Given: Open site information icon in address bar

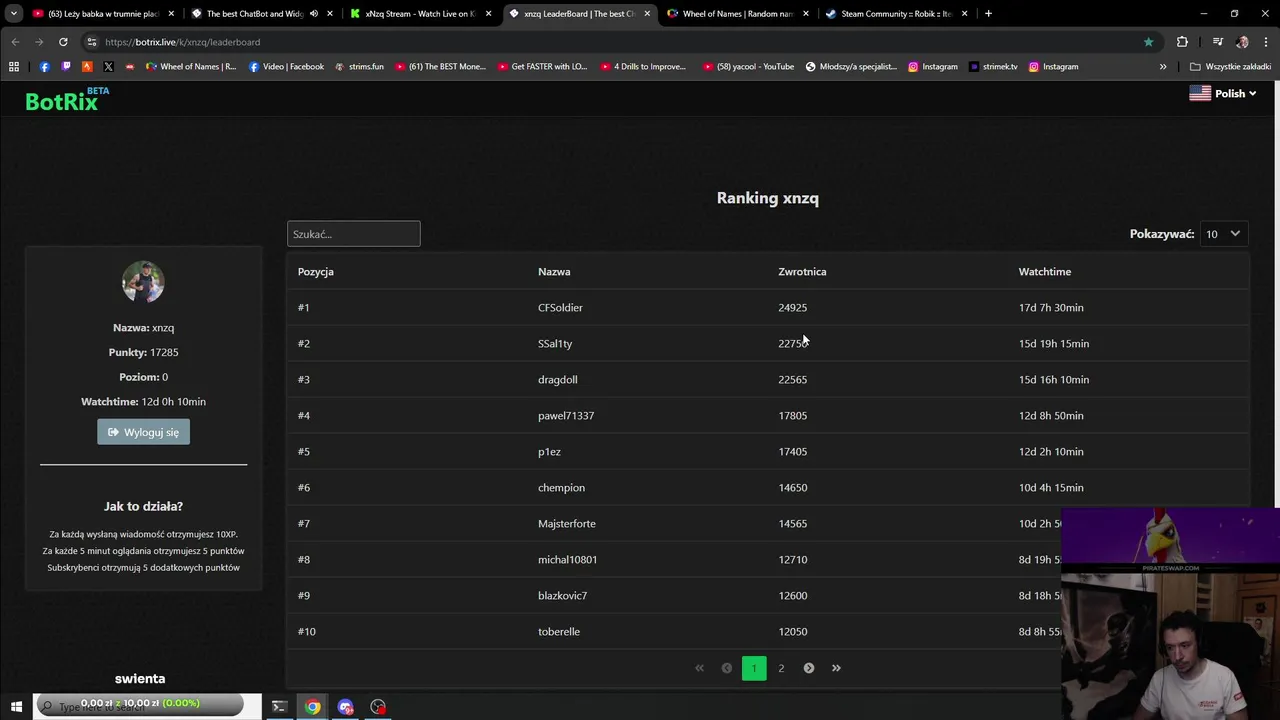Looking at the screenshot, I should (92, 42).
